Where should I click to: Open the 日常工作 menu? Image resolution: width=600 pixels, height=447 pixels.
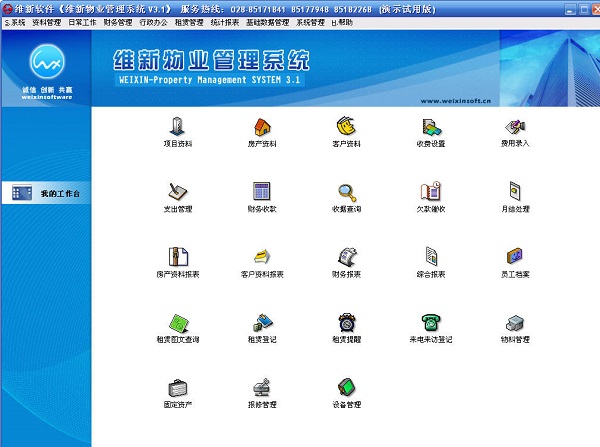(82, 23)
